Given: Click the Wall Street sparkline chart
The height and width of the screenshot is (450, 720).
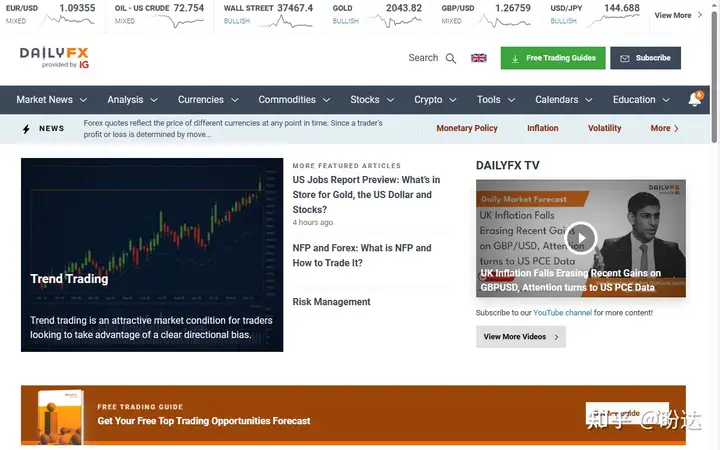Looking at the screenshot, I should 286,21.
